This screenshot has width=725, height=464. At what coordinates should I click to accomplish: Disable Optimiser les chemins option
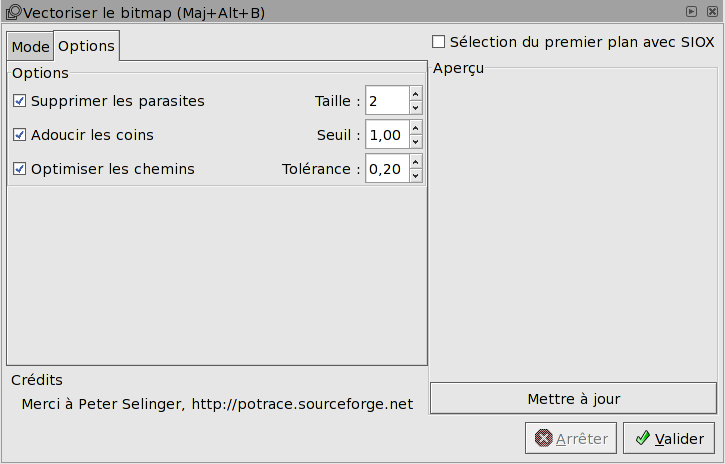coord(19,169)
